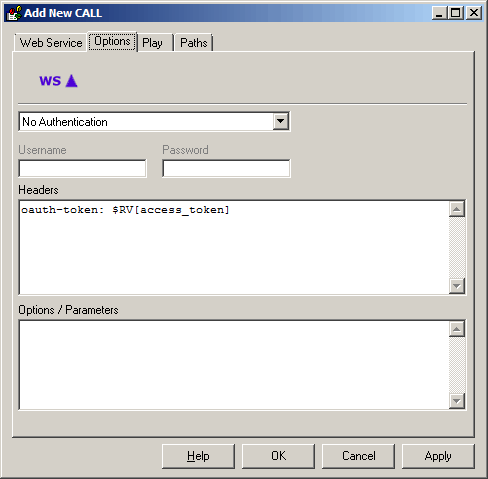Close the Add New CALL dialog
The height and width of the screenshot is (479, 488).
point(474,13)
